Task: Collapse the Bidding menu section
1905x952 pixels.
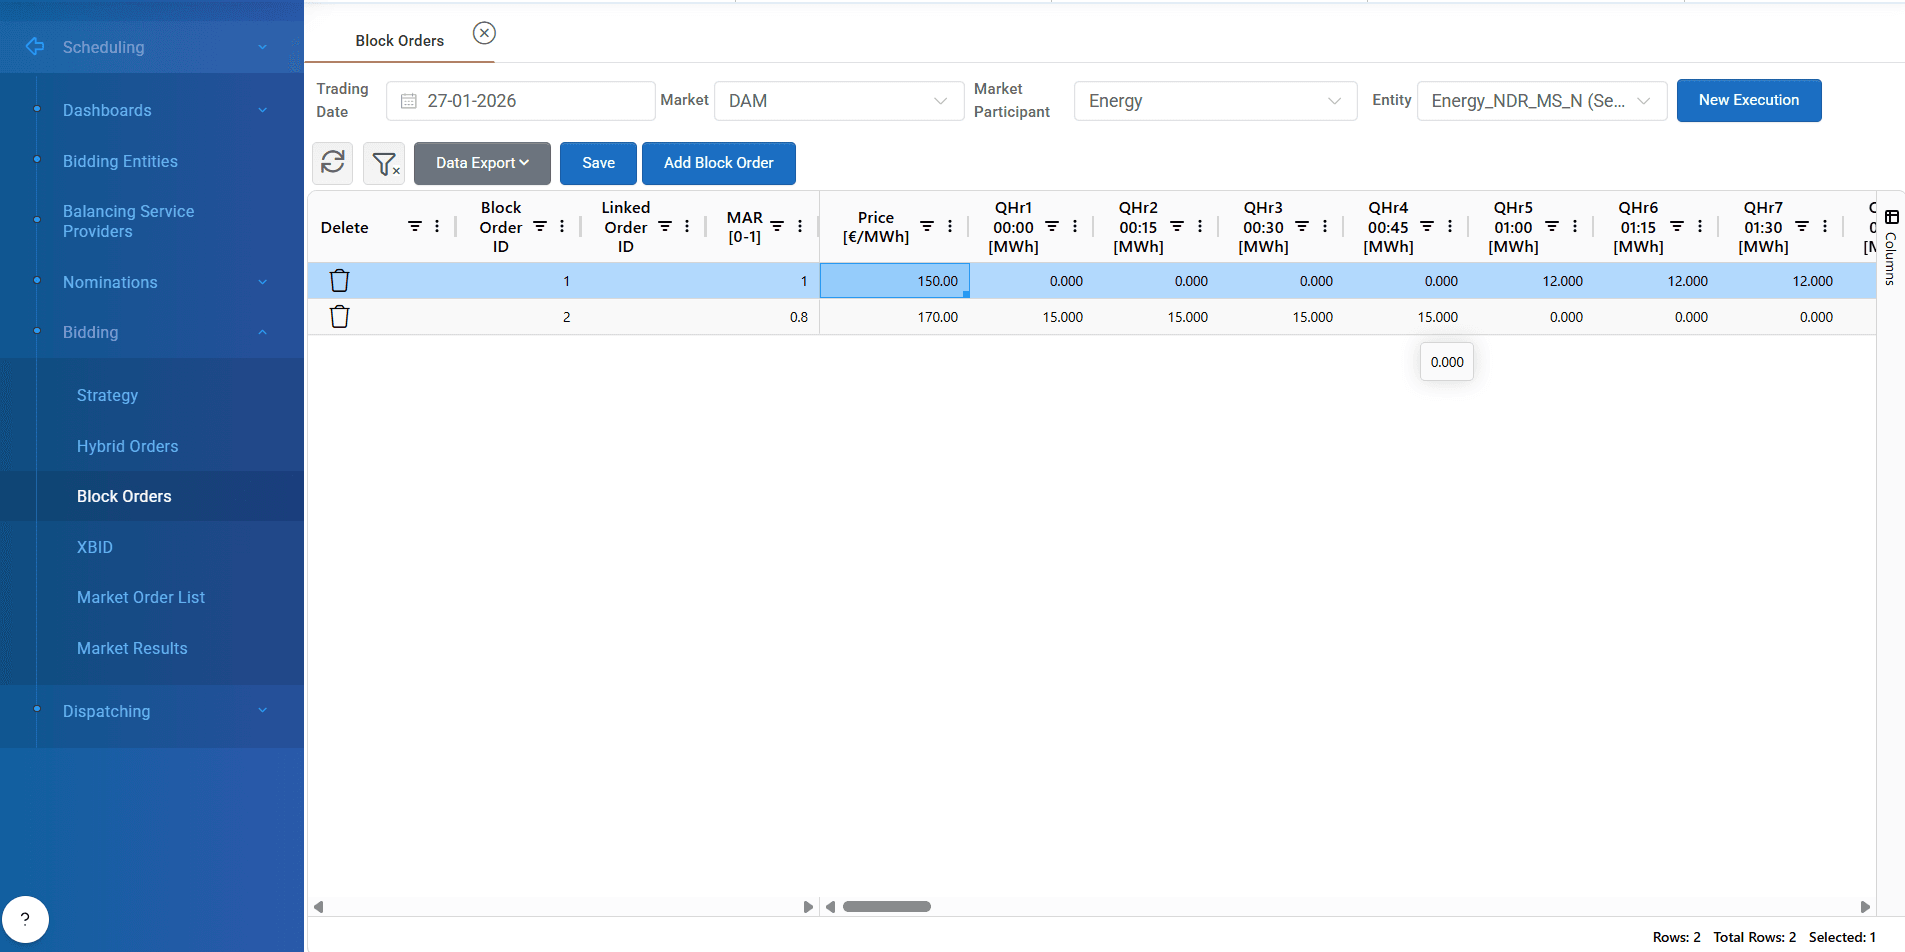Action: 262,332
